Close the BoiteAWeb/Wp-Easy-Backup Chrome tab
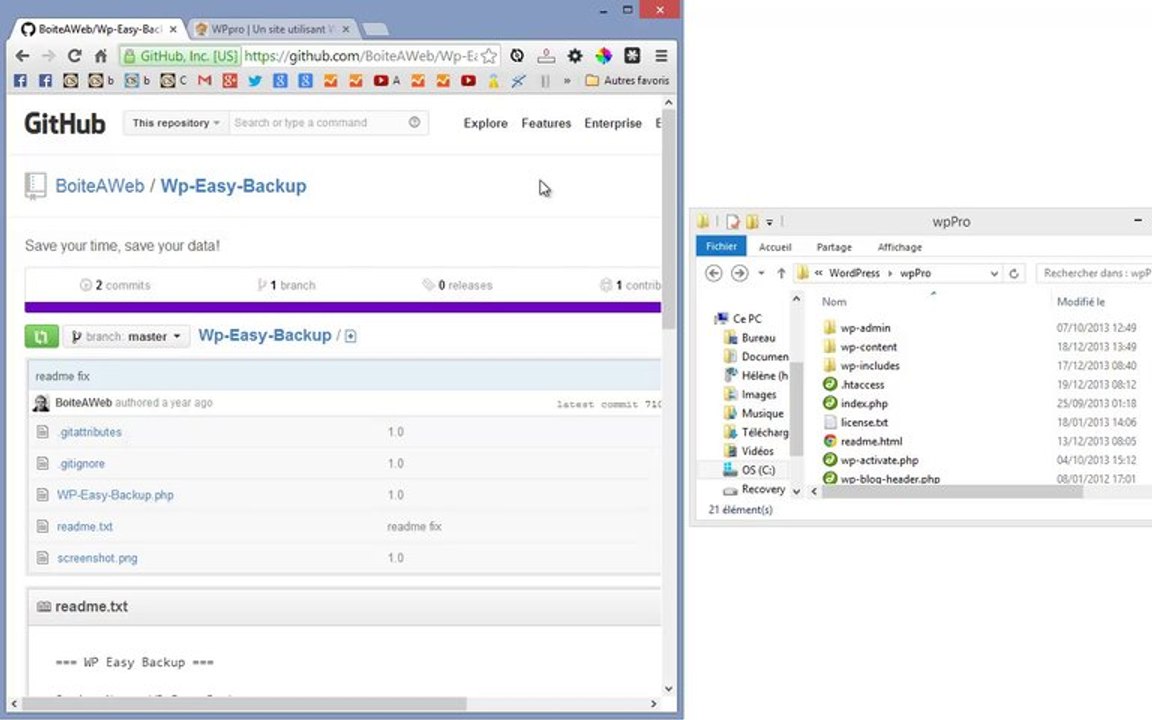Image resolution: width=1152 pixels, height=720 pixels. click(173, 29)
